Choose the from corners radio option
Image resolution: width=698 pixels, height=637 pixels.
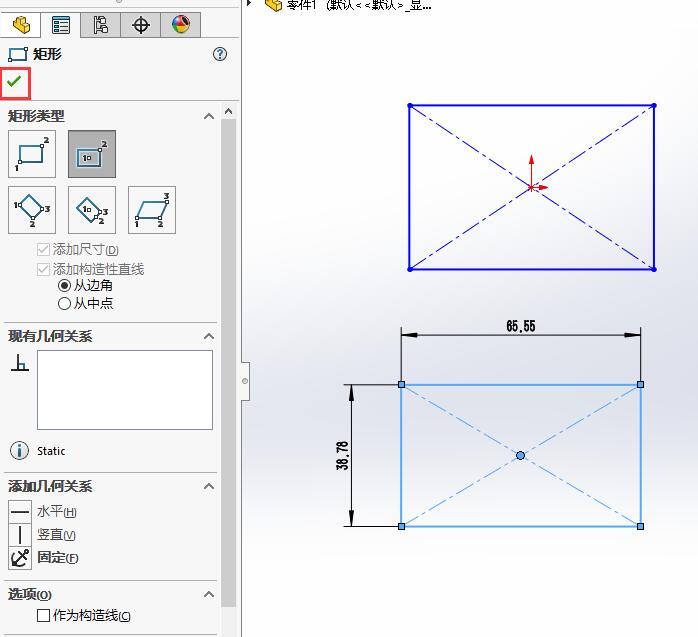tap(65, 285)
